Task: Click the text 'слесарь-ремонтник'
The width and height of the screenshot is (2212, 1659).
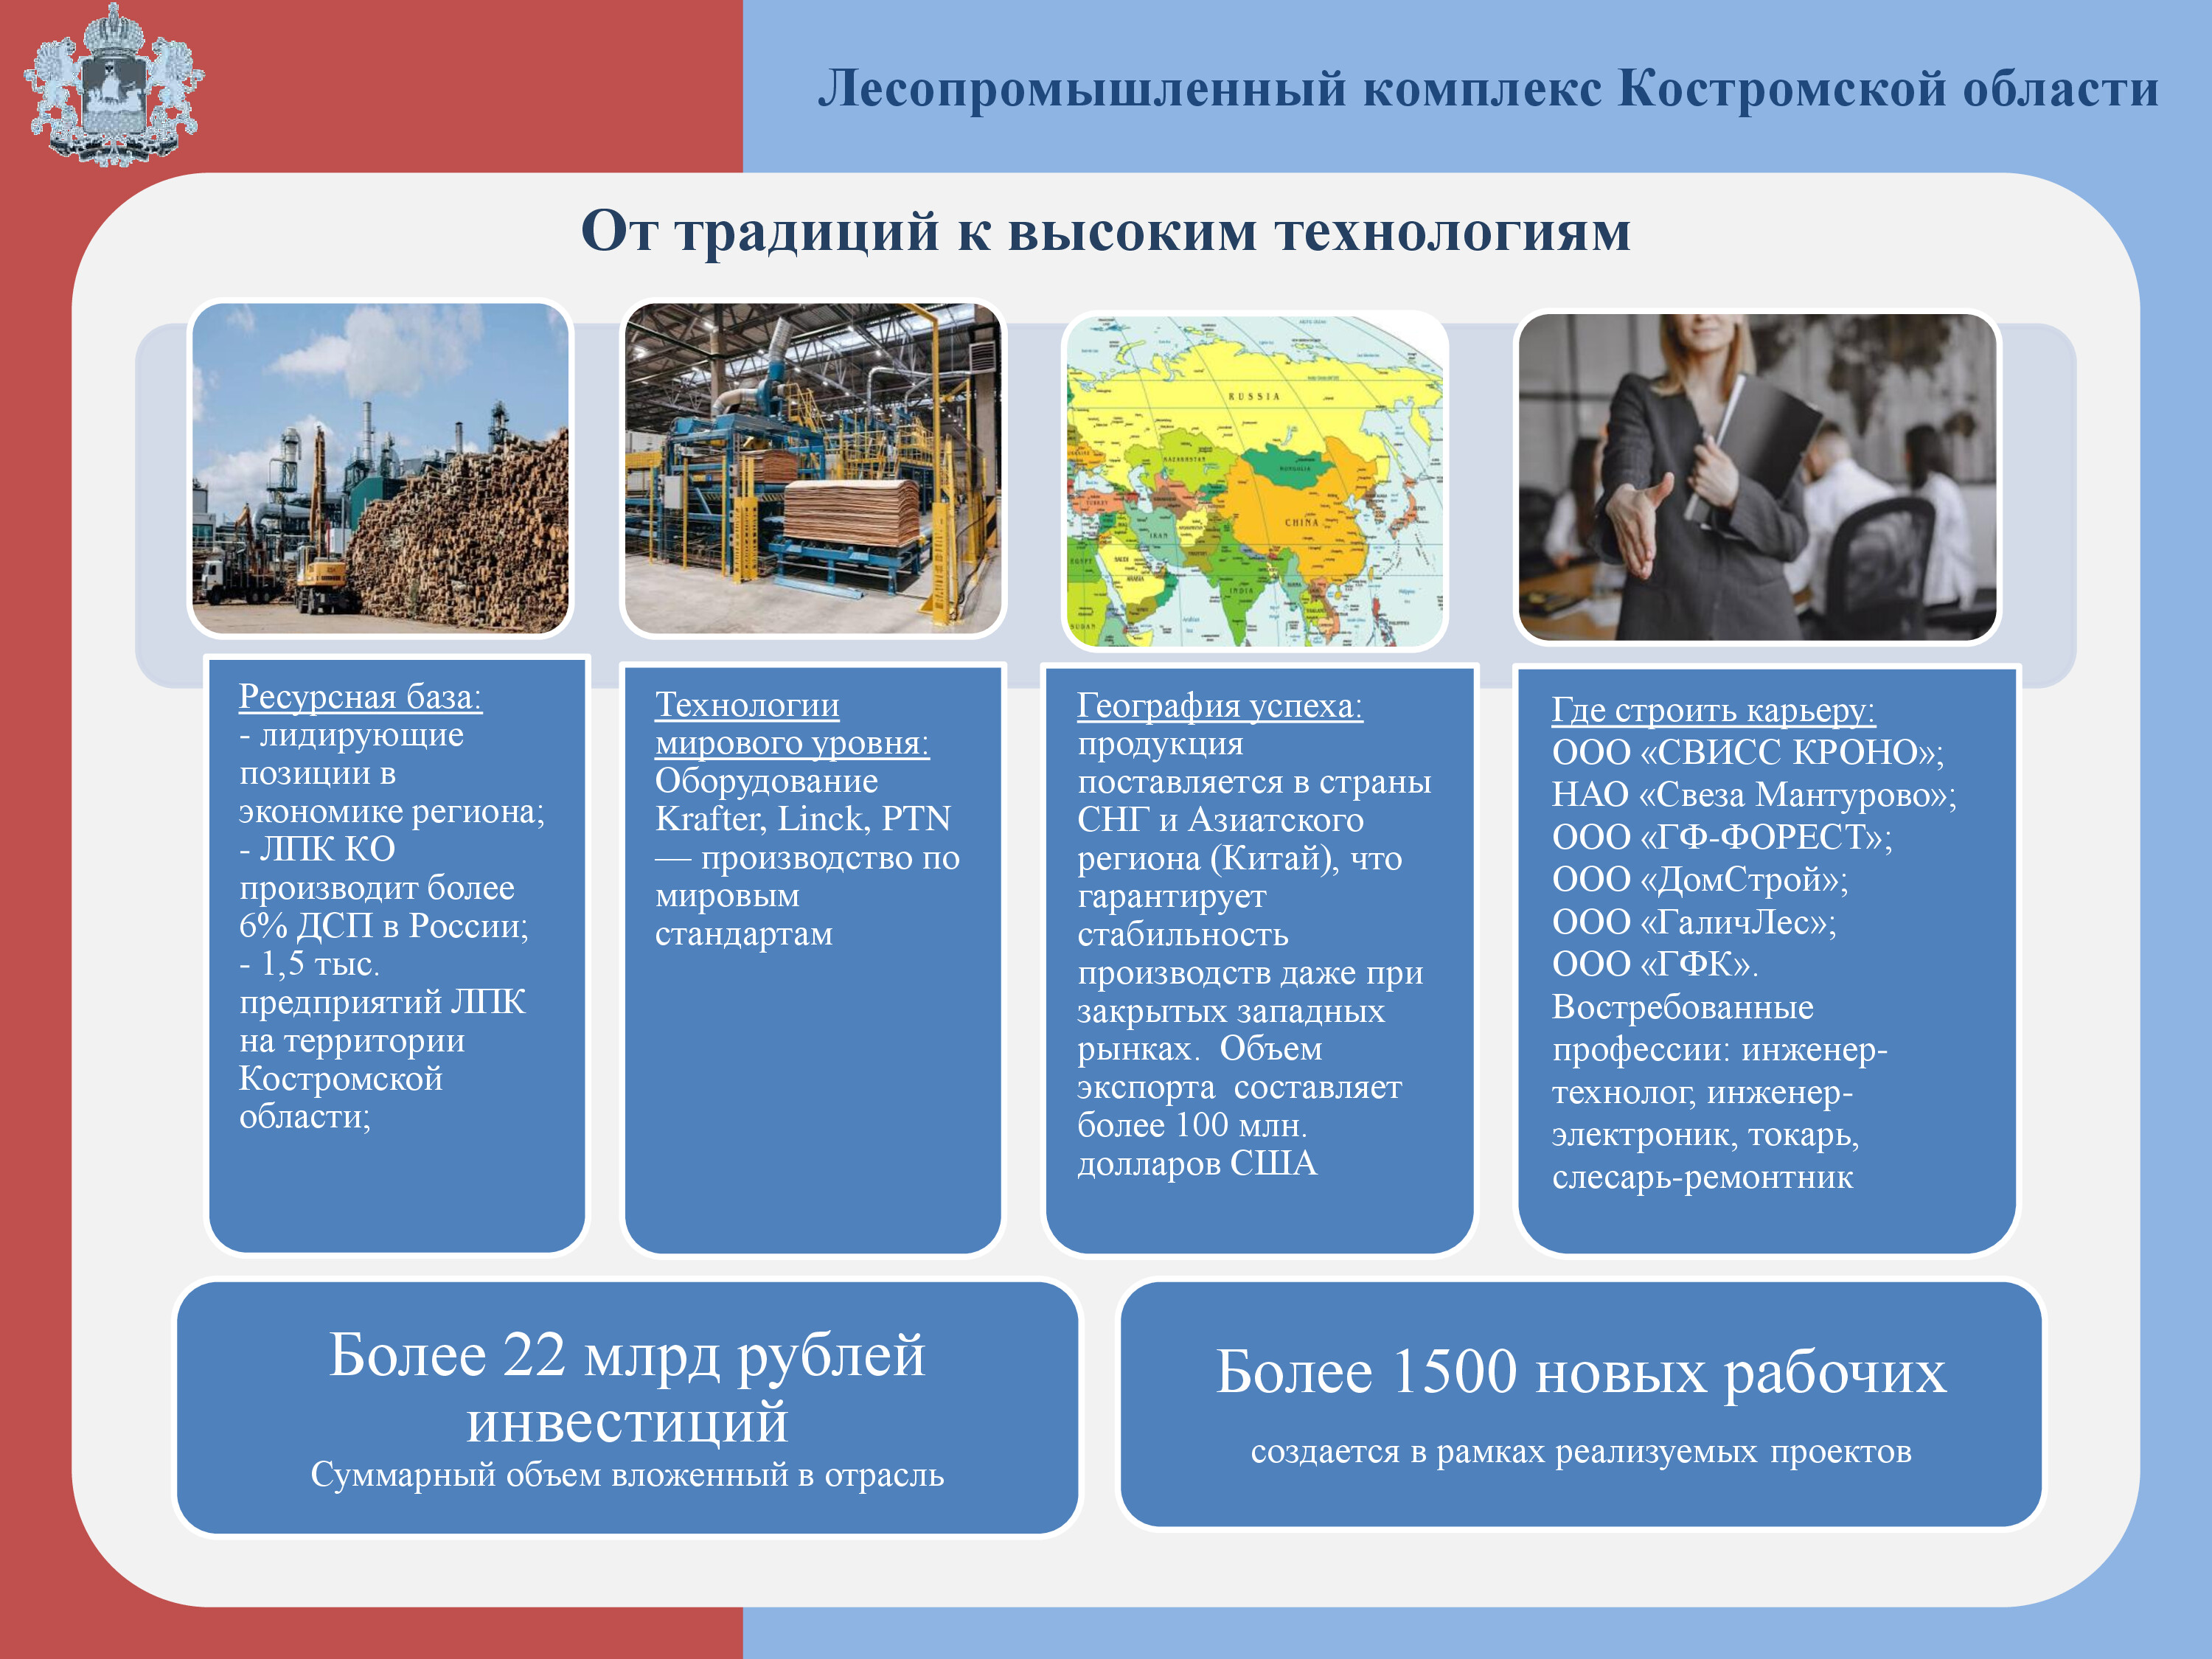Action: 1702,1177
